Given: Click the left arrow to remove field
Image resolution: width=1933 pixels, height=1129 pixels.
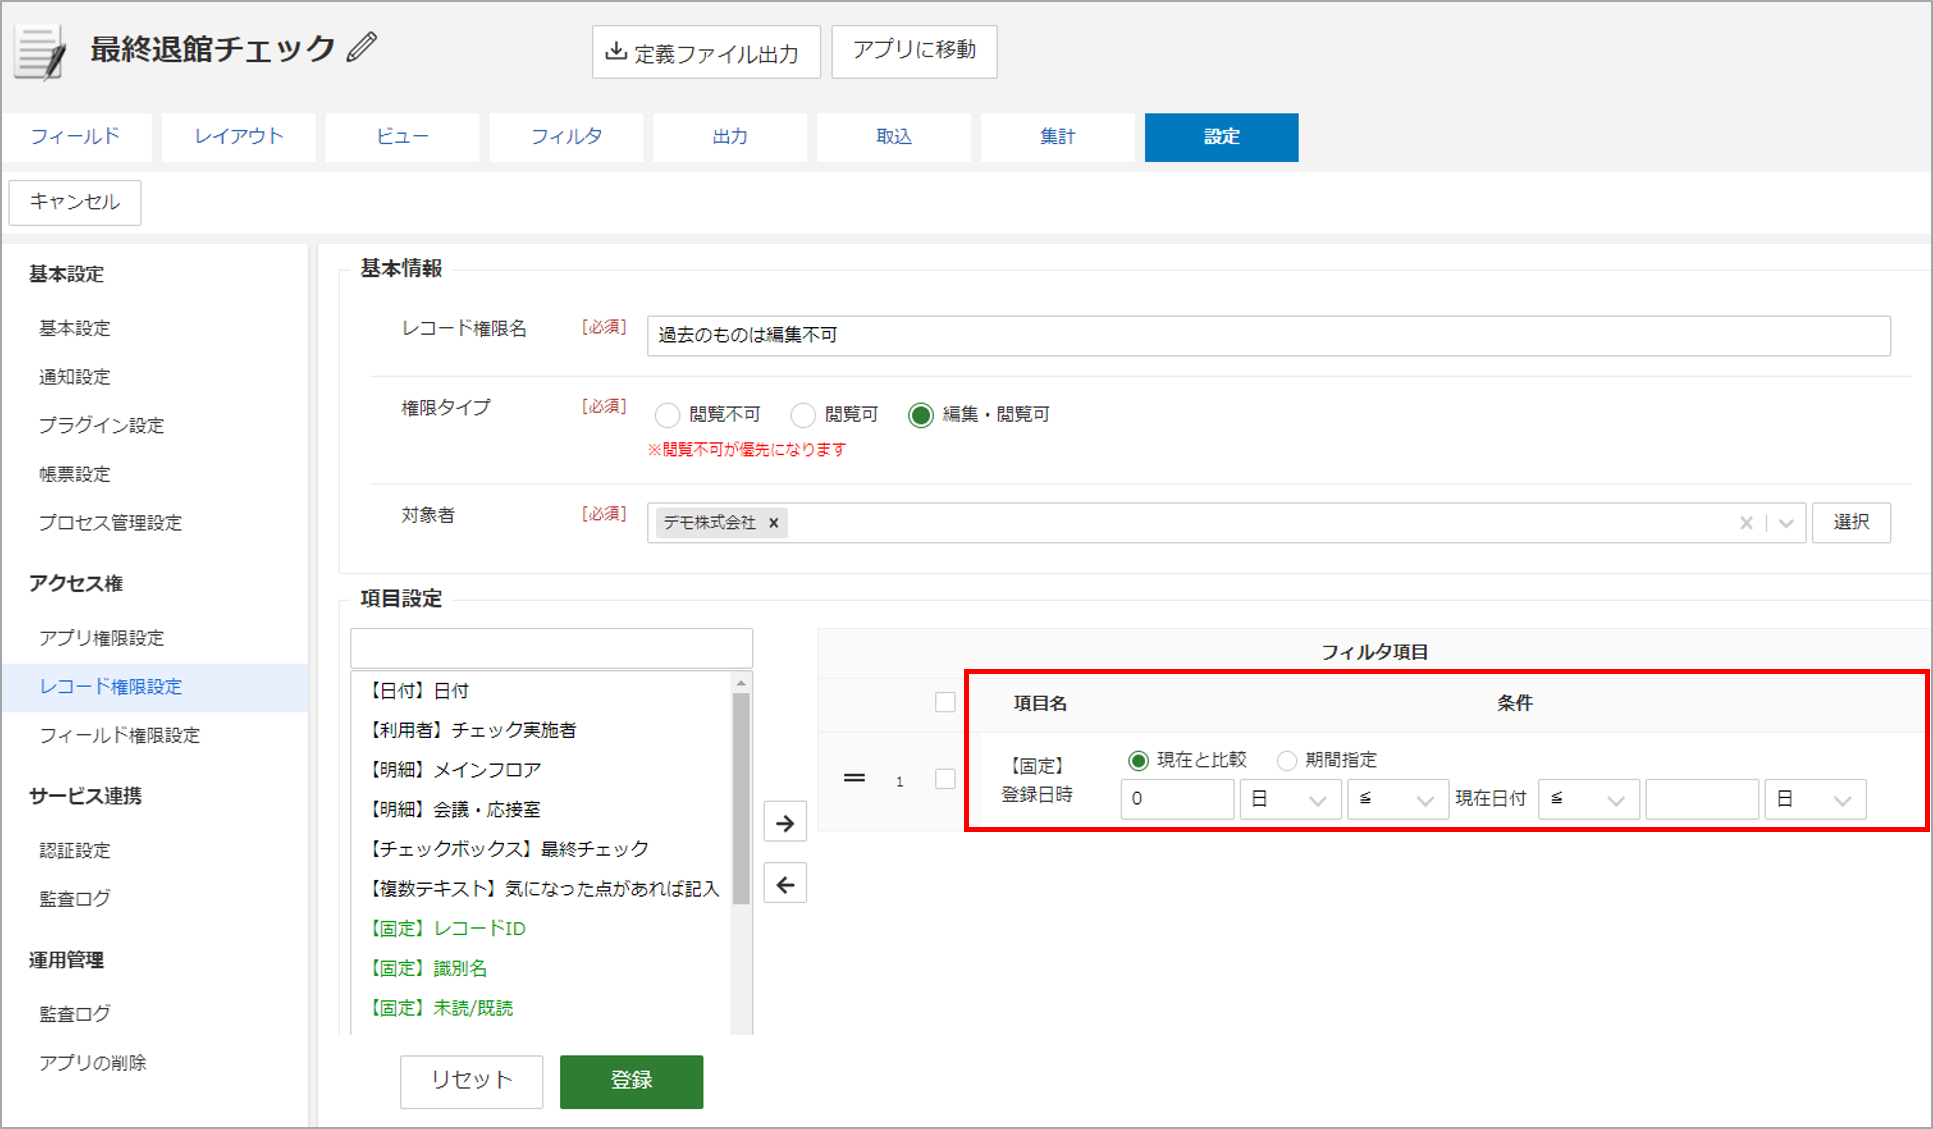Looking at the screenshot, I should (x=785, y=884).
